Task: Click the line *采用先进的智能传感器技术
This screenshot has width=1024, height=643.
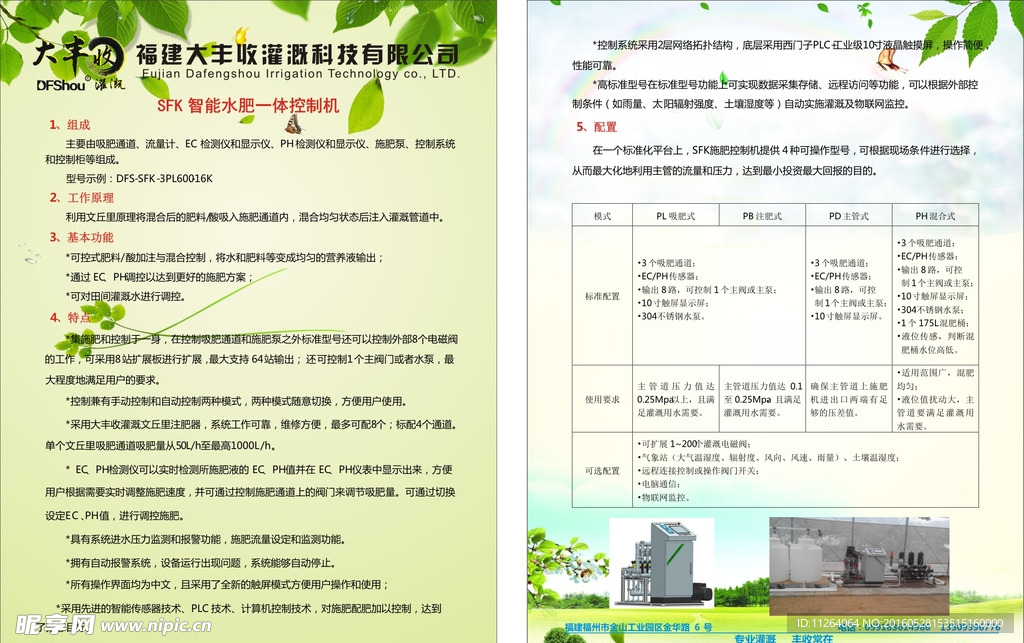Action: click(249, 608)
